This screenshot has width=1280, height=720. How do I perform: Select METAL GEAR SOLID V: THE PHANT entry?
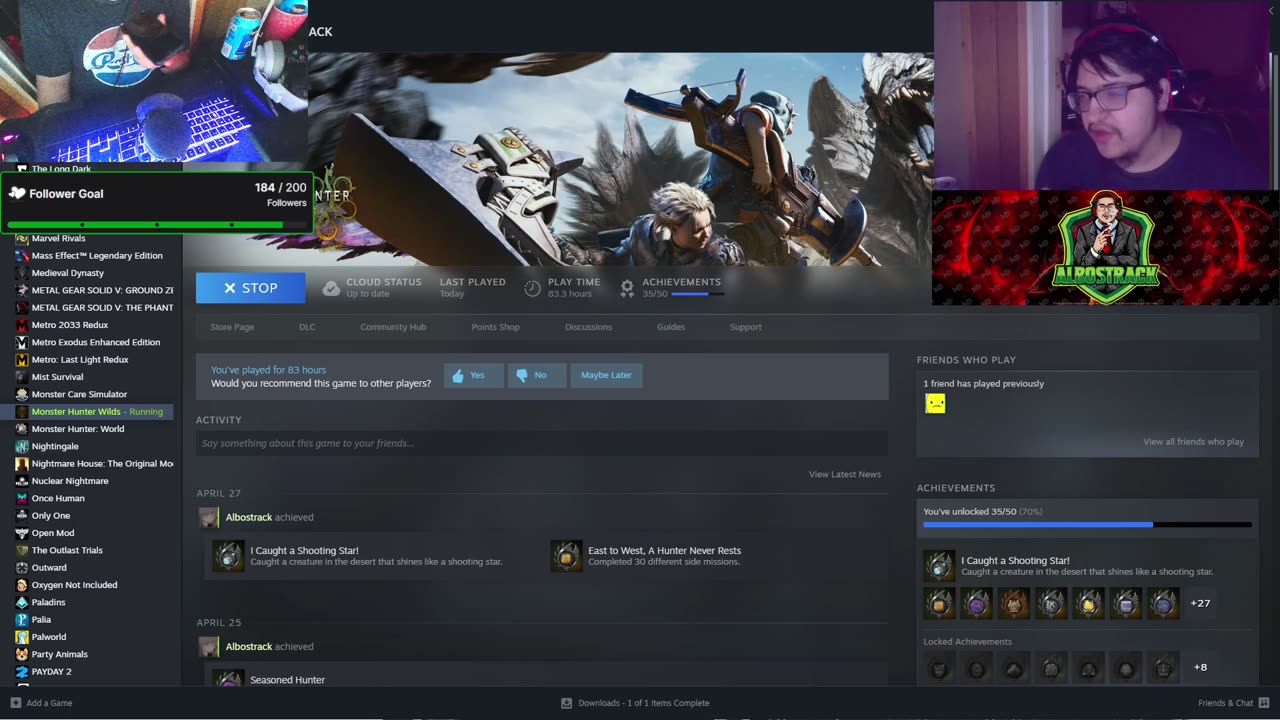click(x=102, y=308)
